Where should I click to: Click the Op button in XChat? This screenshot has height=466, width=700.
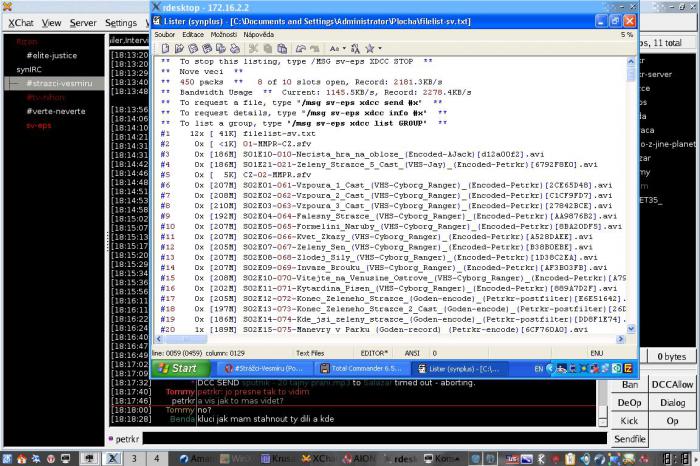(672, 421)
